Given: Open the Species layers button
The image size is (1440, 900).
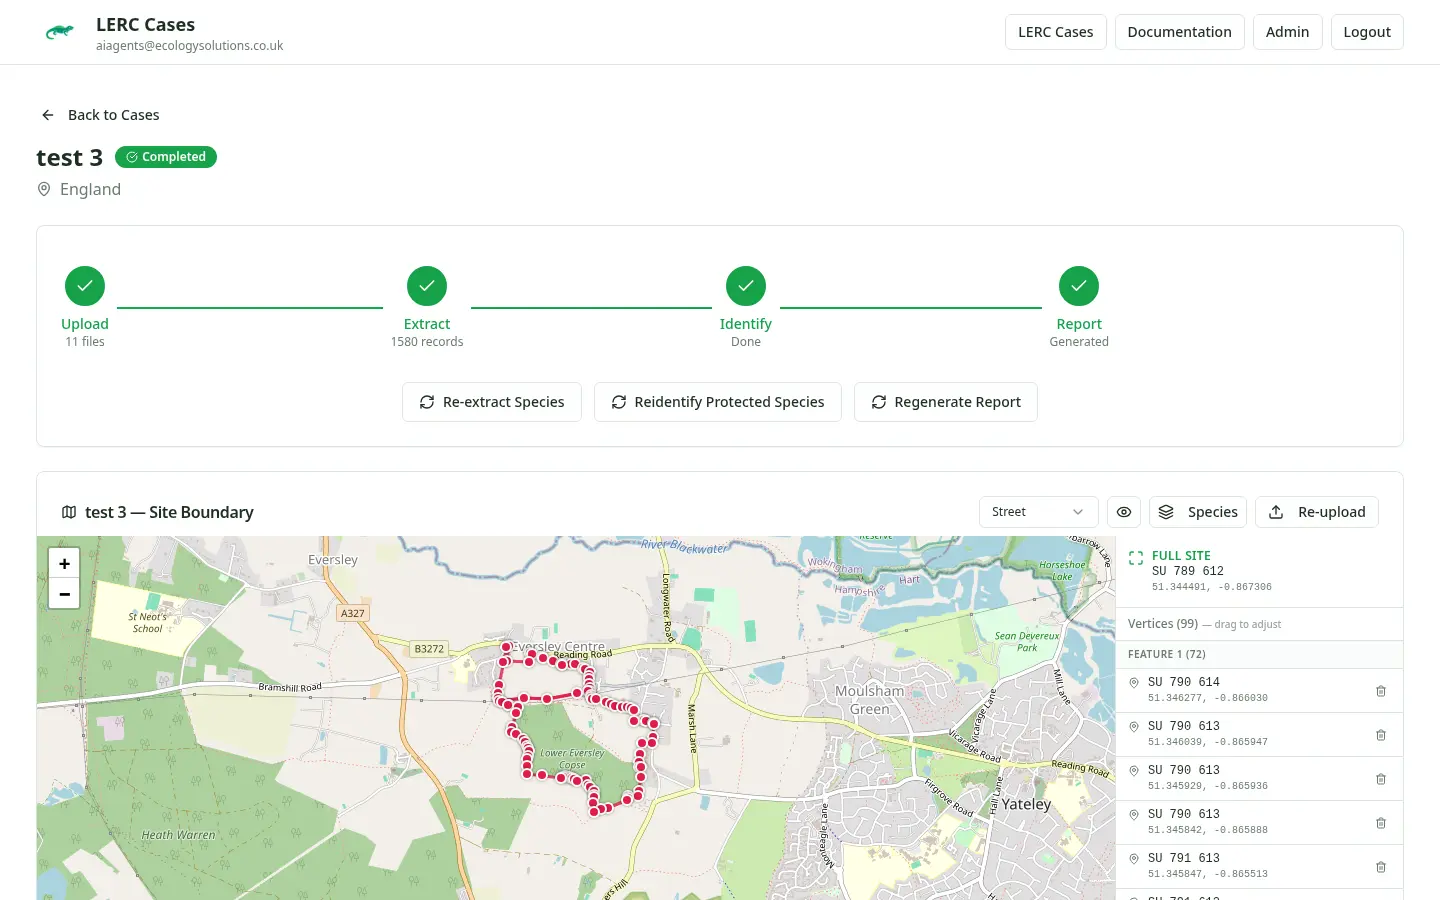Looking at the screenshot, I should pos(1198,512).
